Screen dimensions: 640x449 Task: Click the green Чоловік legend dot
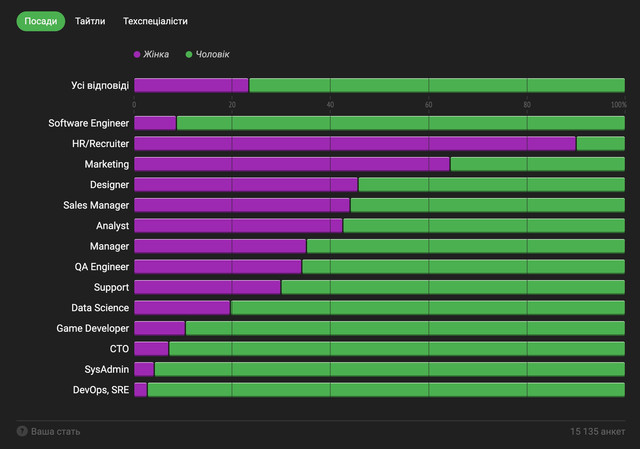[189, 54]
